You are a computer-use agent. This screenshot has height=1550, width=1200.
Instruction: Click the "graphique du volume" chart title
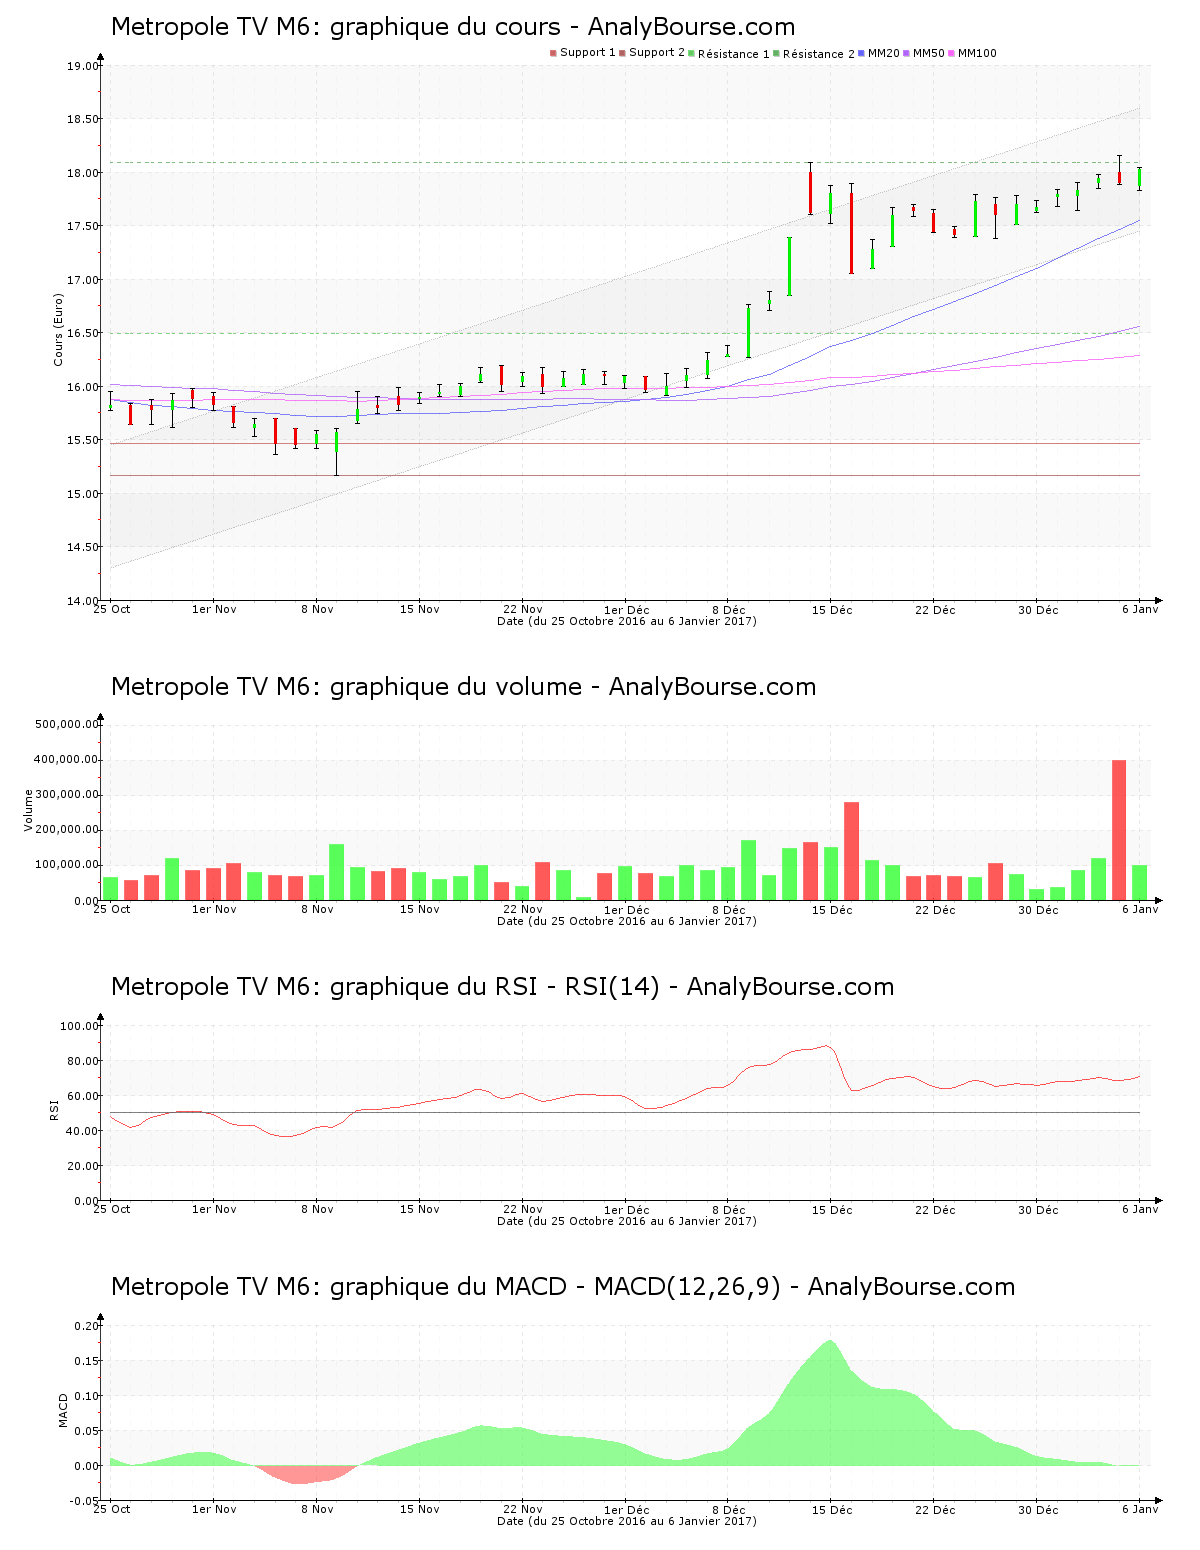point(463,687)
